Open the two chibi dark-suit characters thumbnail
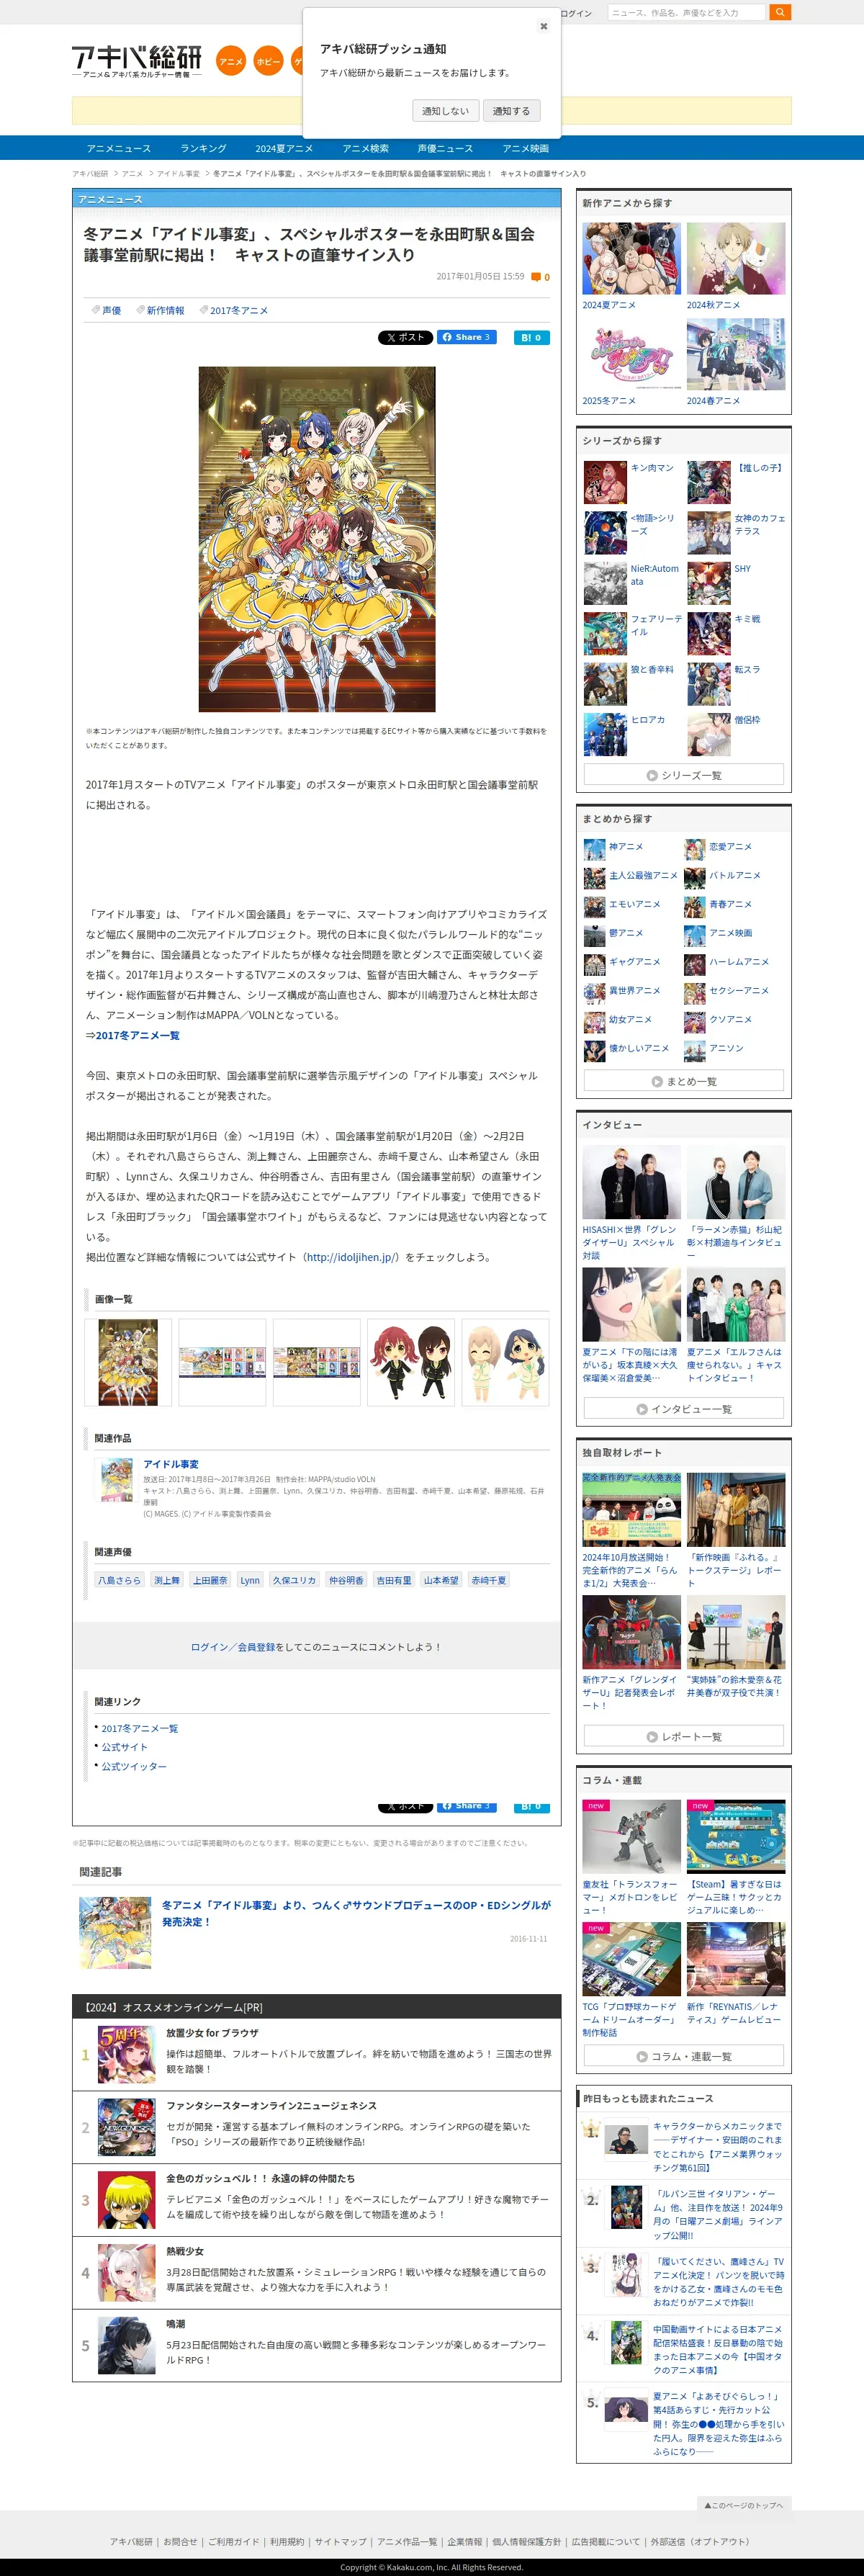864x2576 pixels. point(411,1362)
